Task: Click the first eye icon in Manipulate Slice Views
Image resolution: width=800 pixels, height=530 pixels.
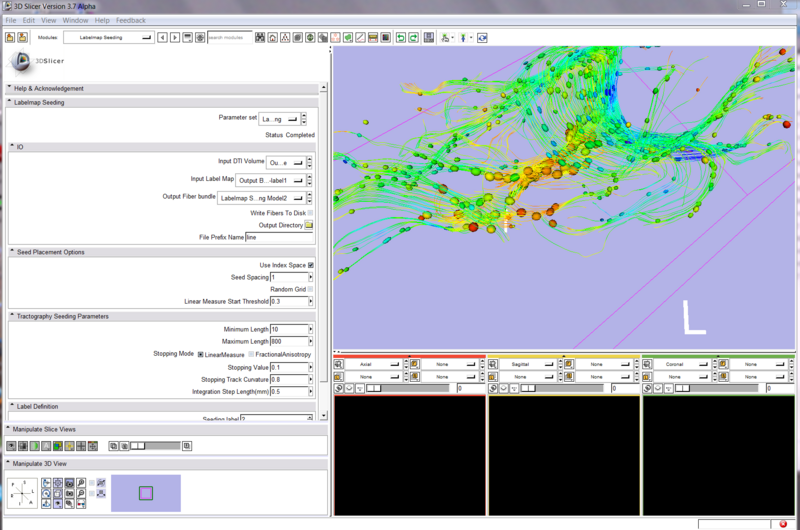Action: [x=11, y=445]
